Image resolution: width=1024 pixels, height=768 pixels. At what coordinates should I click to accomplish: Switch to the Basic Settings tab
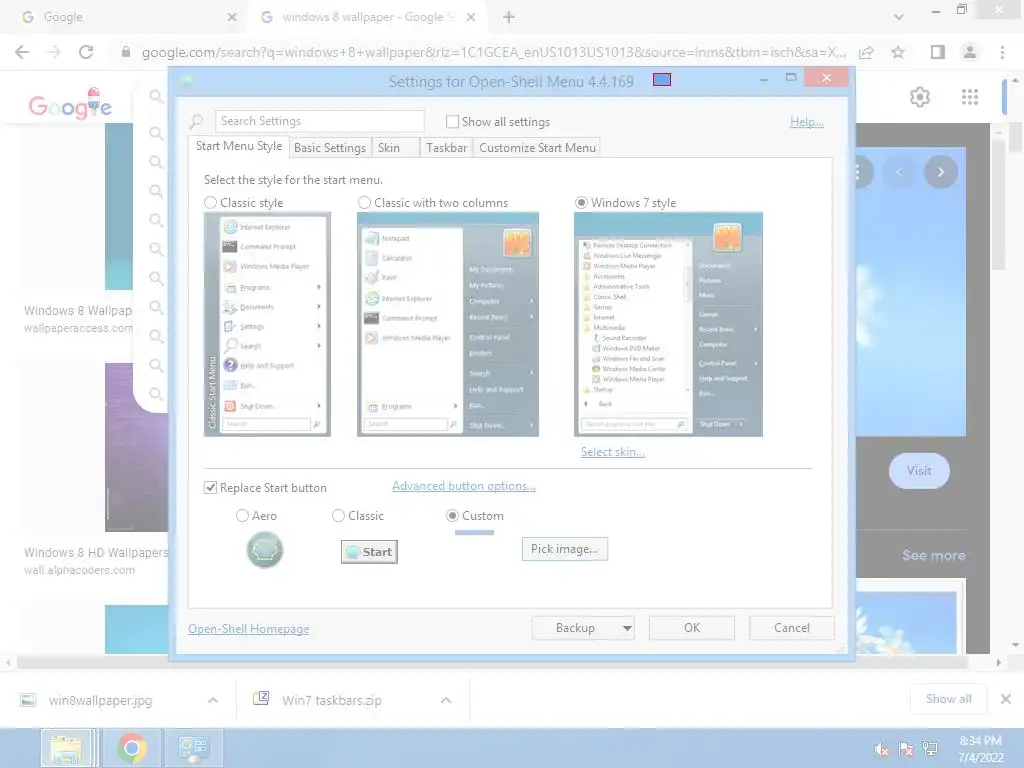tap(330, 148)
